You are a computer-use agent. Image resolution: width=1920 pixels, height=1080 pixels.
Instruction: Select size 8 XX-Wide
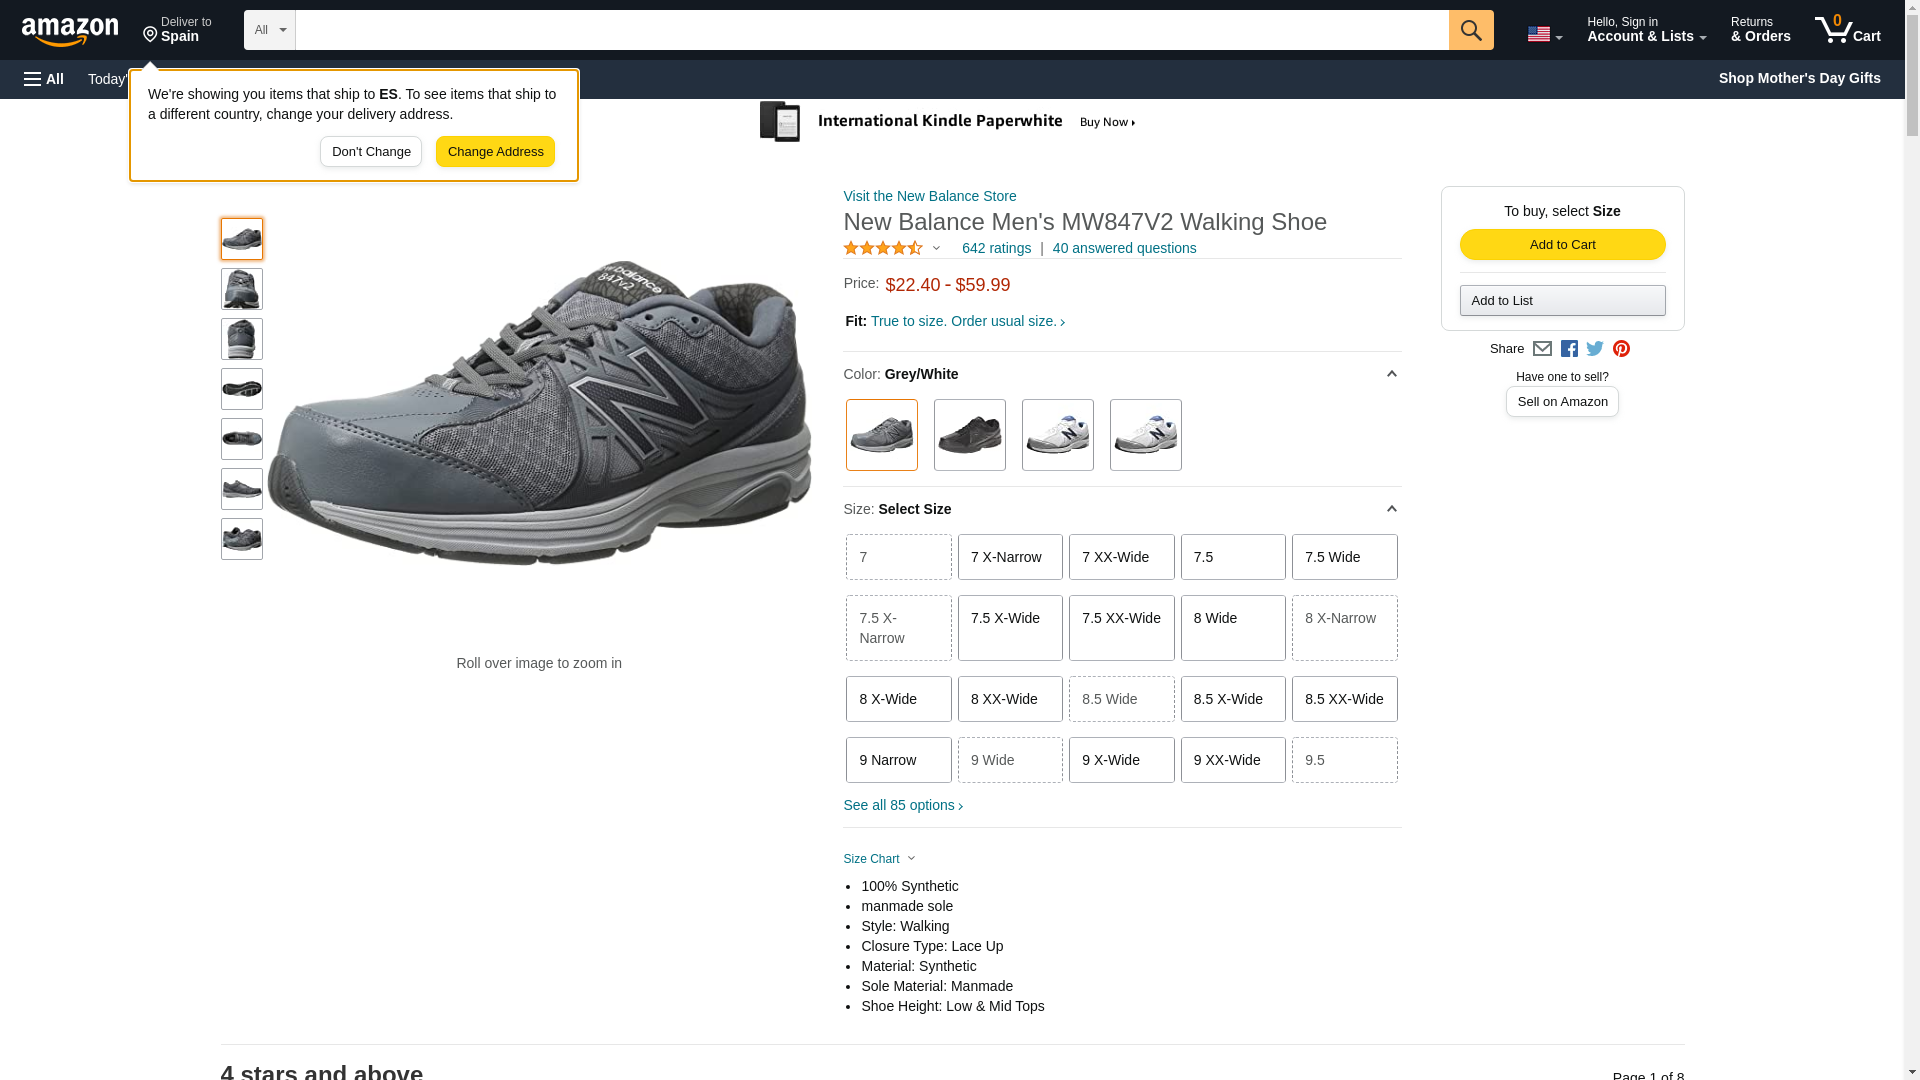[1009, 699]
